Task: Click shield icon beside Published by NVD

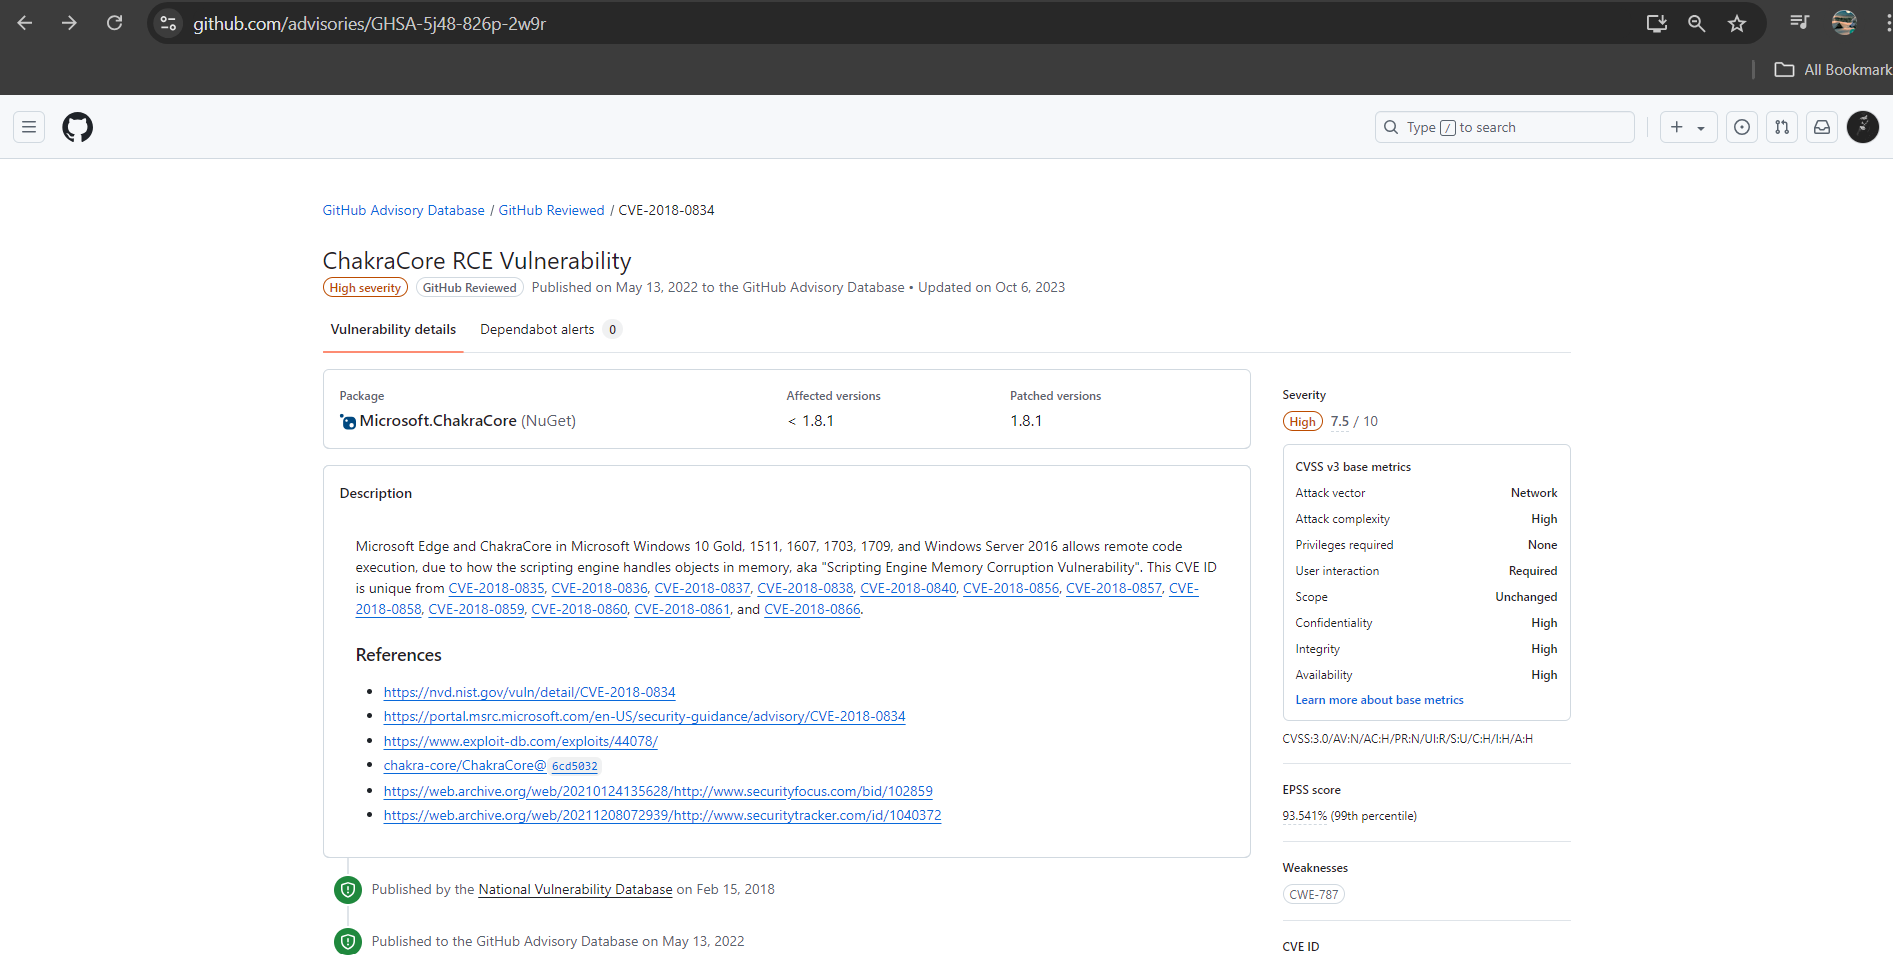Action: click(x=348, y=890)
